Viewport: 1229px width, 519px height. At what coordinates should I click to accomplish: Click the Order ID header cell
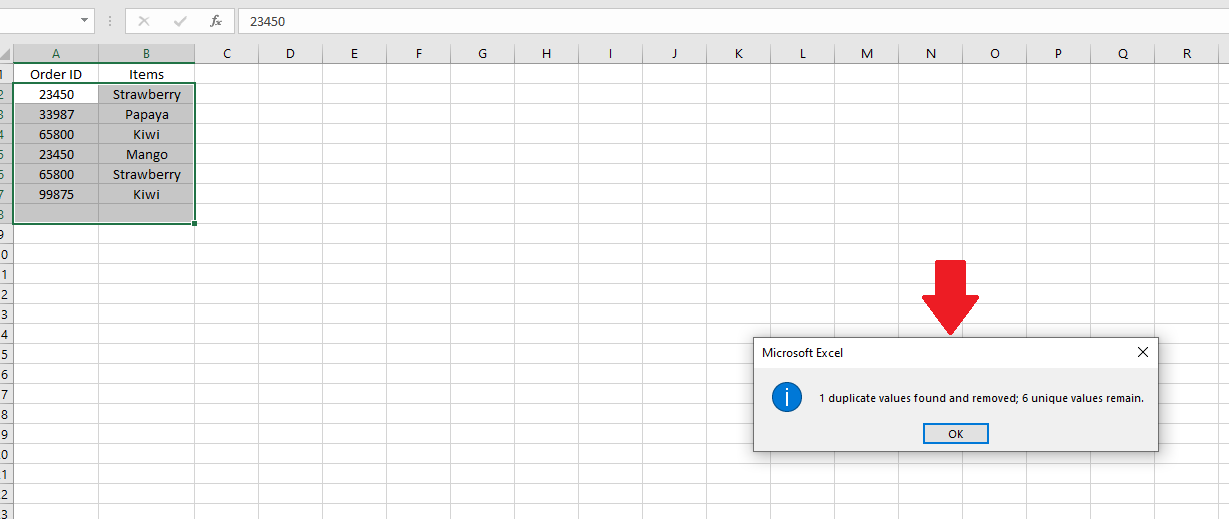coord(56,74)
